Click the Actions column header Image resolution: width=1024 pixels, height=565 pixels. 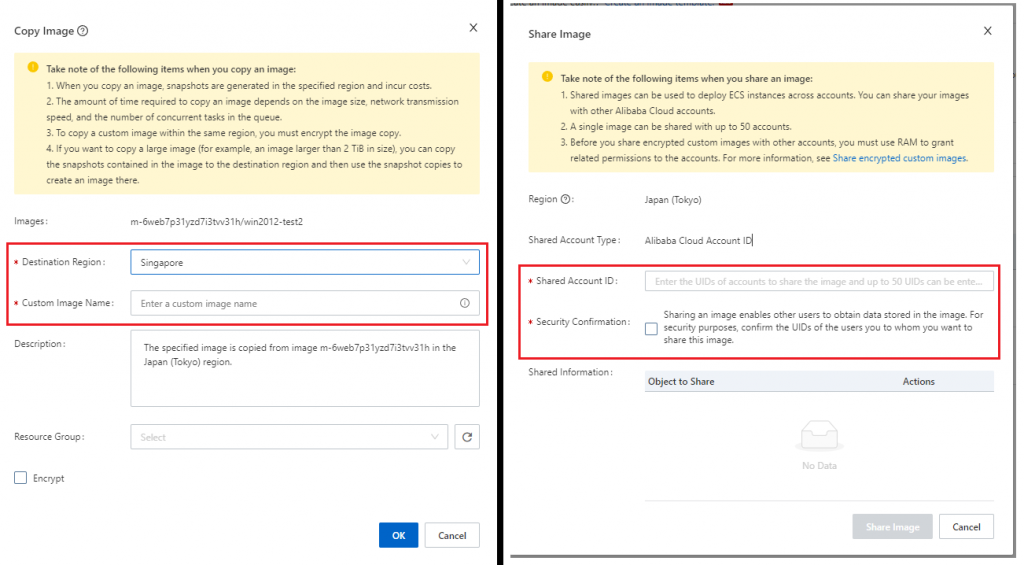click(x=918, y=381)
